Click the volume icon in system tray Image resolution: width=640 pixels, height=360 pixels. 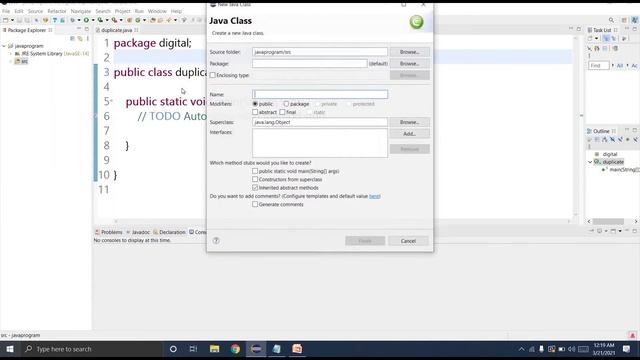tap(571, 349)
